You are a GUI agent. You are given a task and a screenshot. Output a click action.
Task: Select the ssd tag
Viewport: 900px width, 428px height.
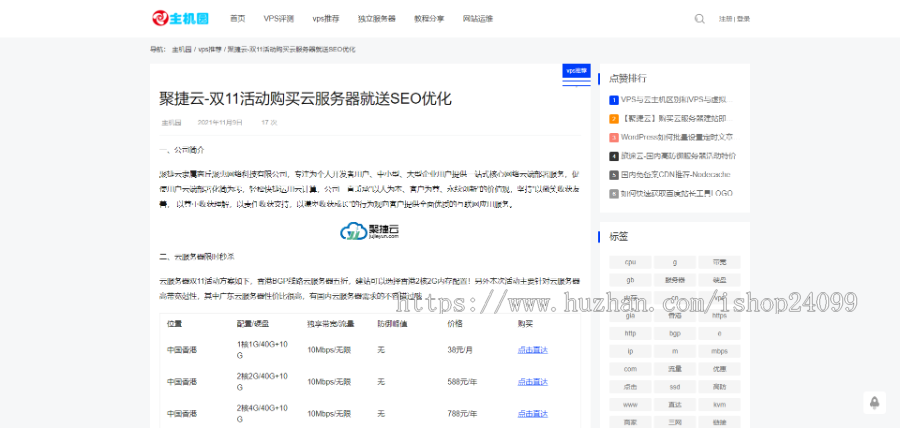tap(674, 387)
